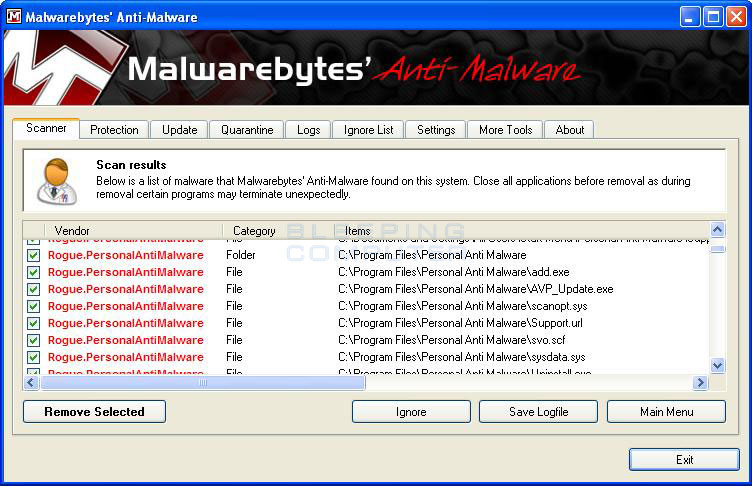Open the Quarantine tab
752x486 pixels.
247,130
